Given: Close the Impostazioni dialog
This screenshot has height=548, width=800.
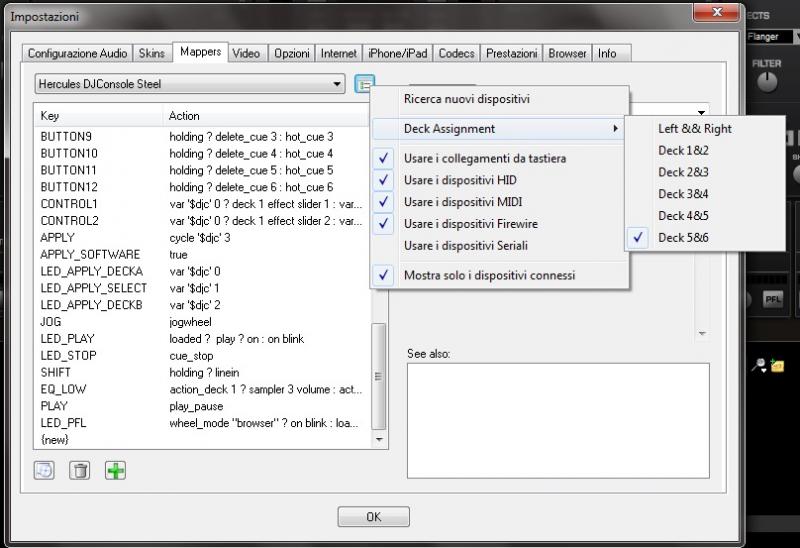Looking at the screenshot, I should click(x=716, y=12).
